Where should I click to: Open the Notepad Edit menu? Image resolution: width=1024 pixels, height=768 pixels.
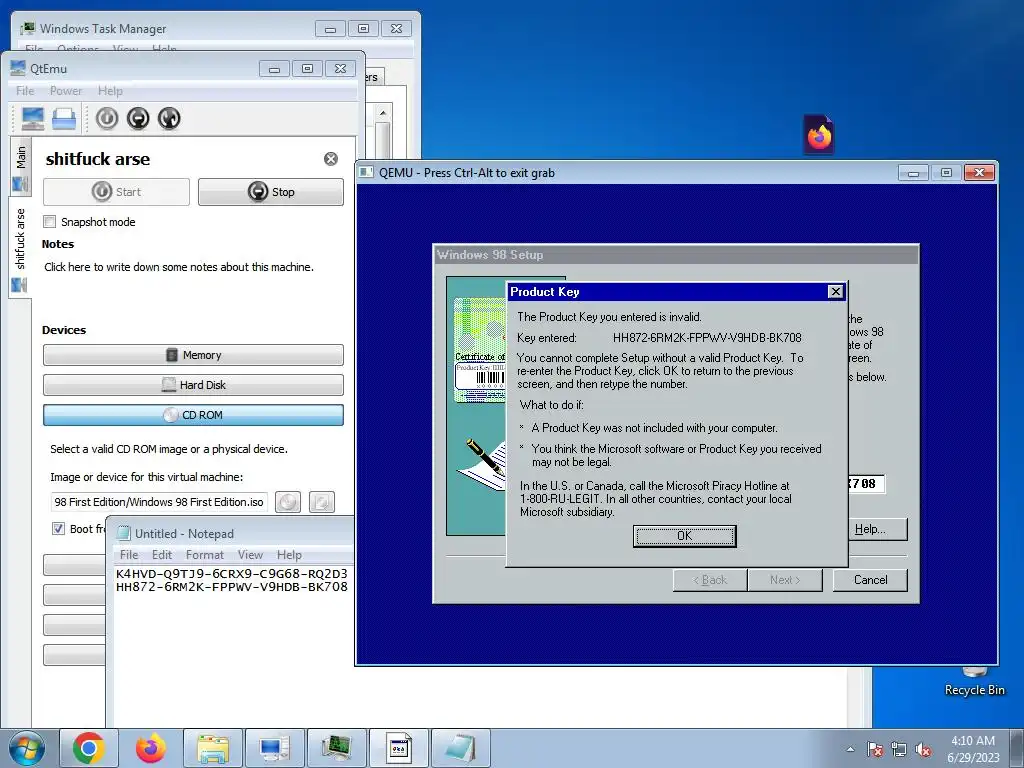tap(162, 554)
